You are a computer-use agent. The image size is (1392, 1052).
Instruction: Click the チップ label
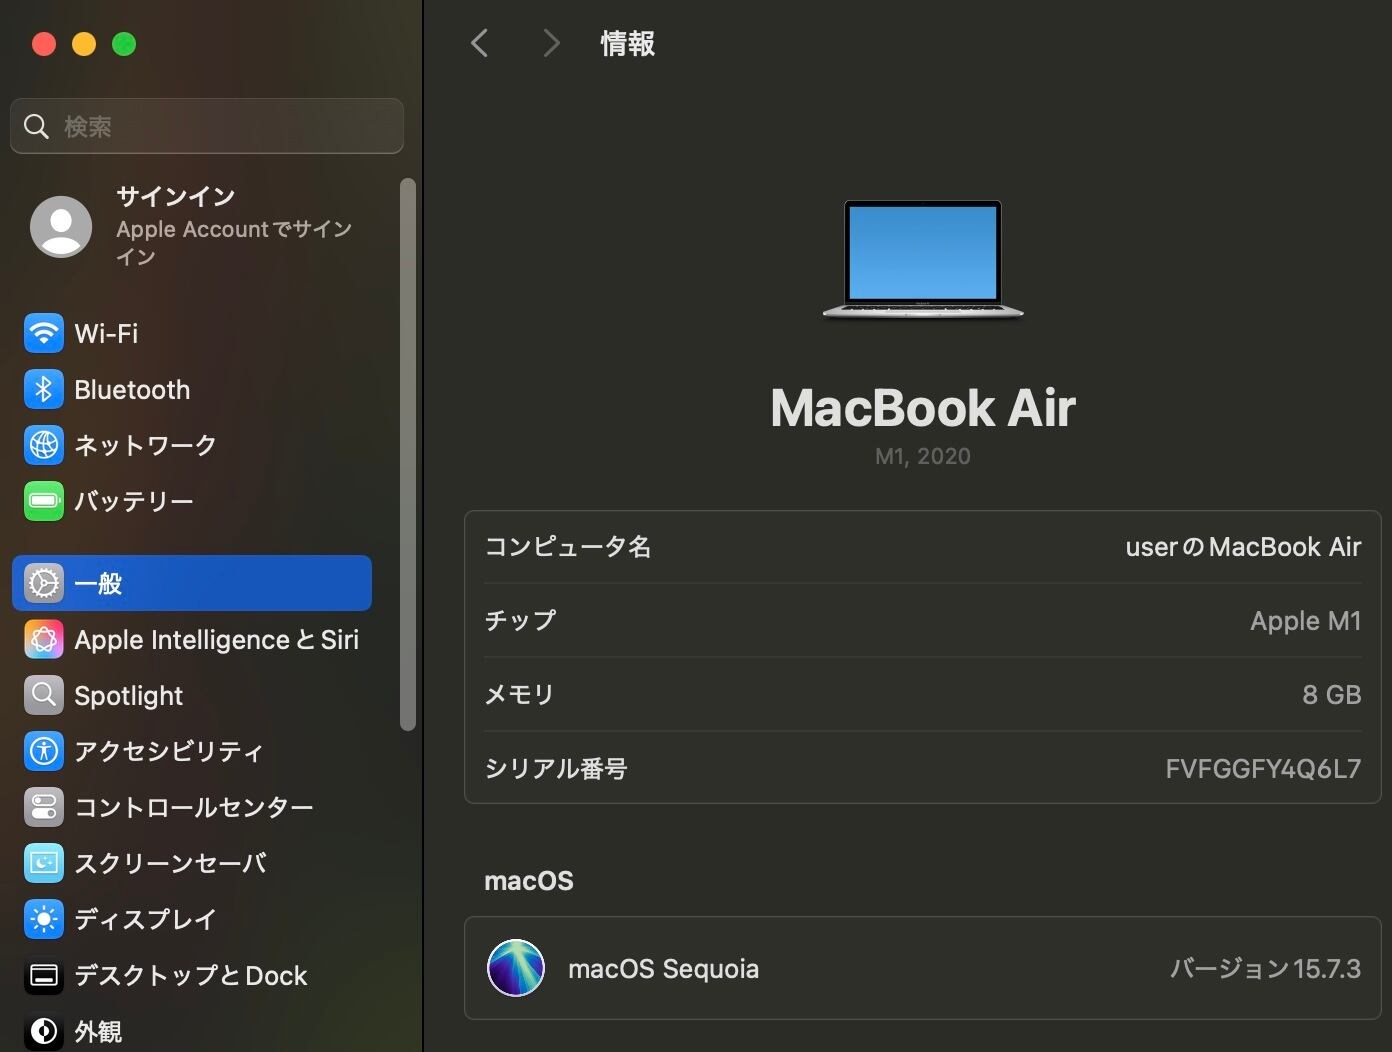pos(520,621)
